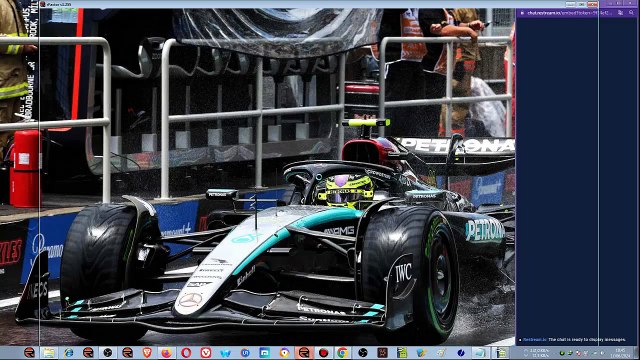Open the Maxthon taskbar icon
The width and height of the screenshot is (640, 360).
(x=264, y=353)
